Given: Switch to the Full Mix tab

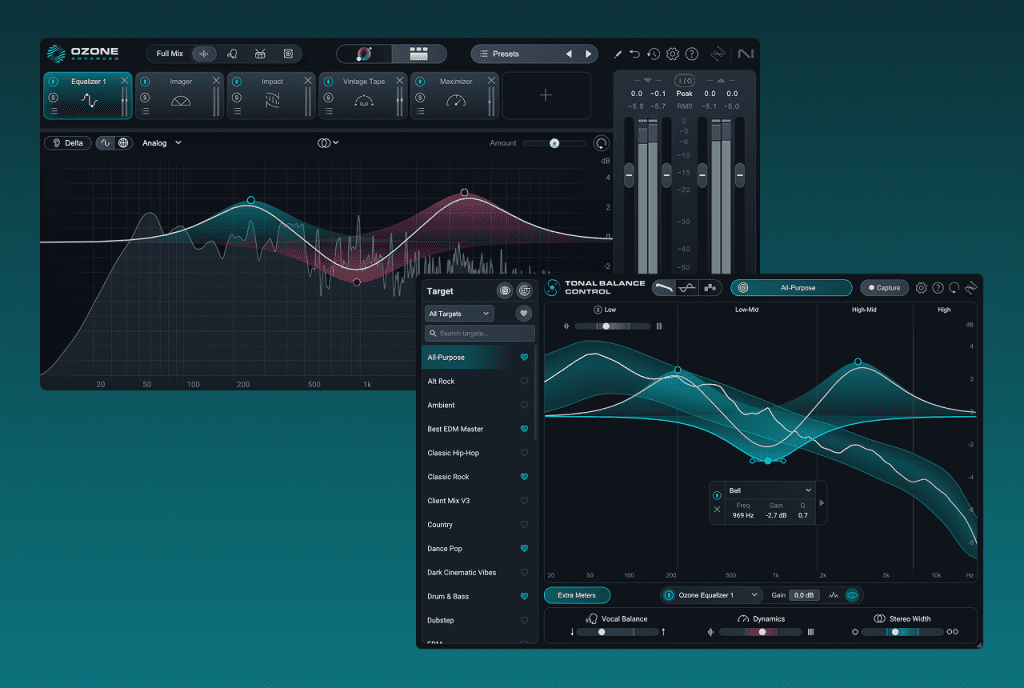Looking at the screenshot, I should (170, 53).
